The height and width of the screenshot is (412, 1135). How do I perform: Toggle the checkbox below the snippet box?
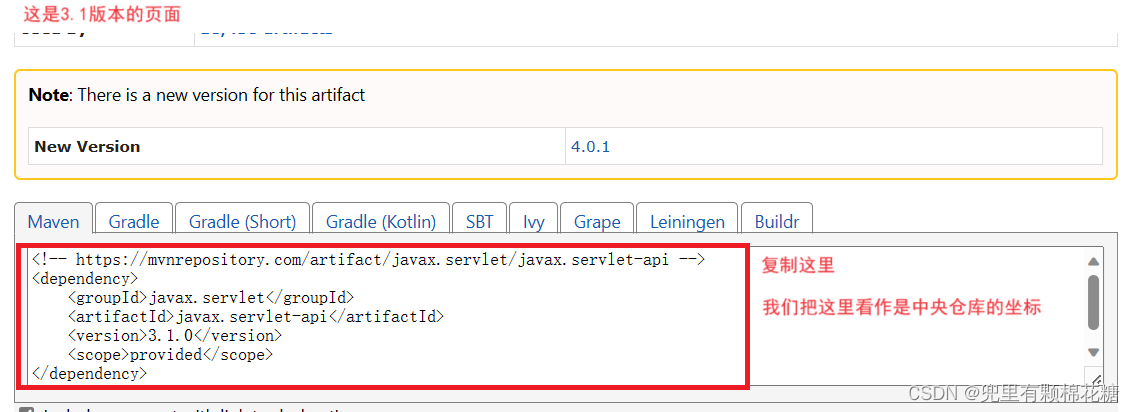pyautogui.click(x=26, y=410)
